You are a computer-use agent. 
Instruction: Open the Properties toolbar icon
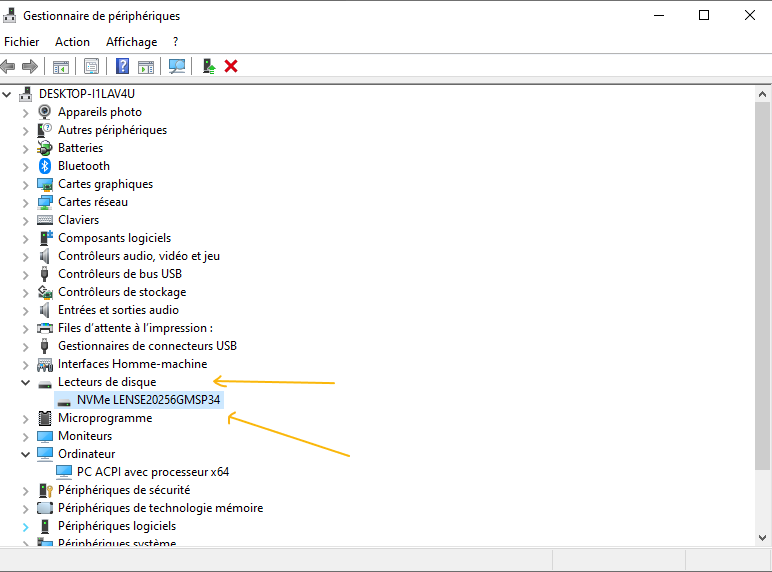tap(92, 66)
